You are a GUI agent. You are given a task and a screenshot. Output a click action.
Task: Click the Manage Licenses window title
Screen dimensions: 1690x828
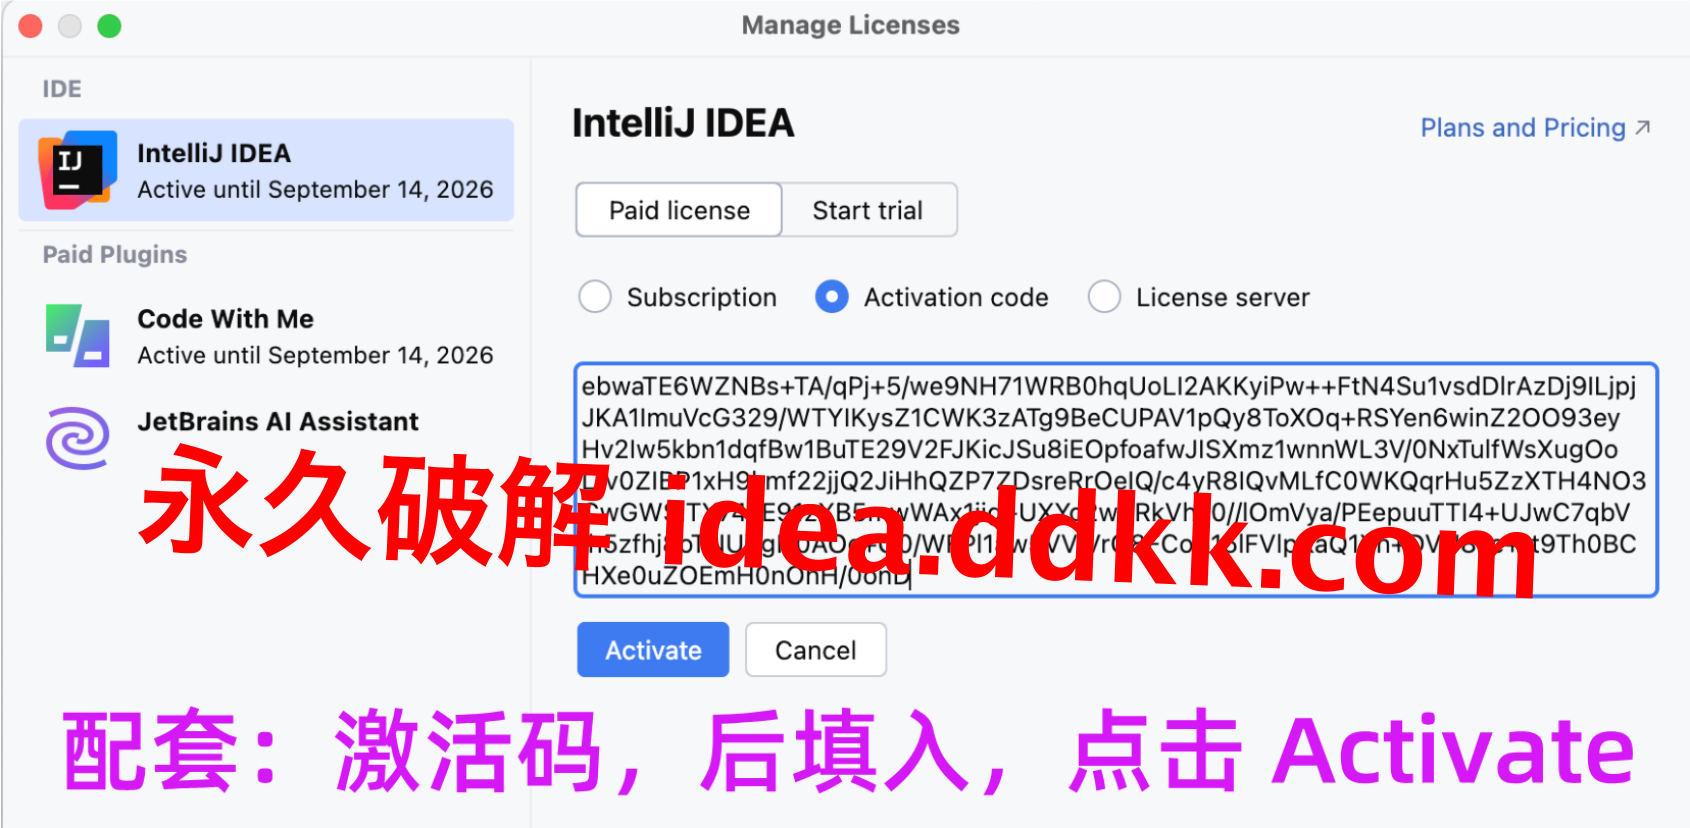pyautogui.click(x=850, y=25)
